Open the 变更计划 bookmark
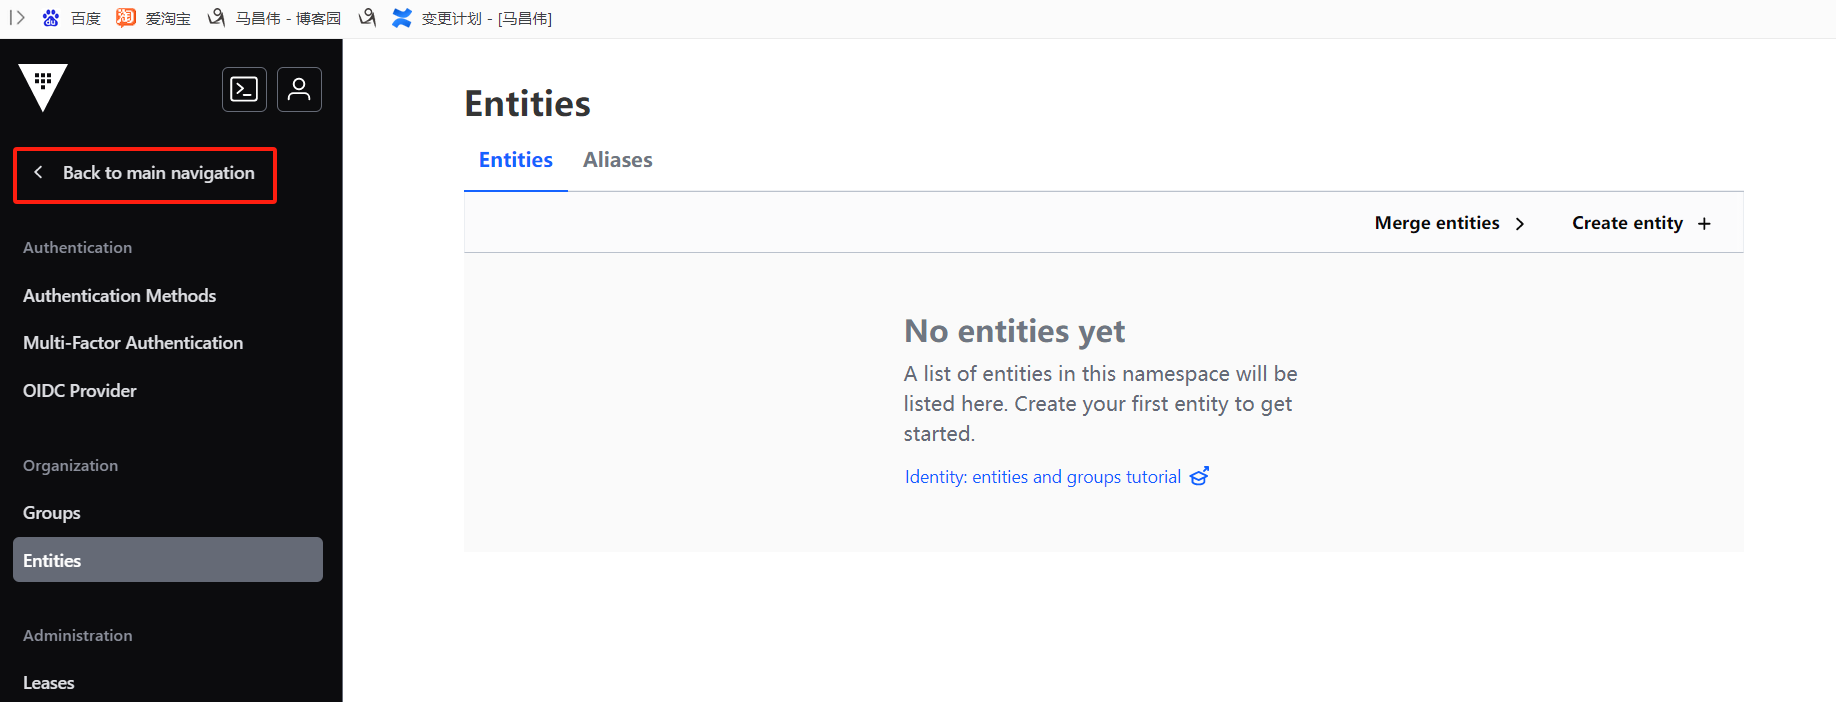The height and width of the screenshot is (702, 1836). (472, 18)
